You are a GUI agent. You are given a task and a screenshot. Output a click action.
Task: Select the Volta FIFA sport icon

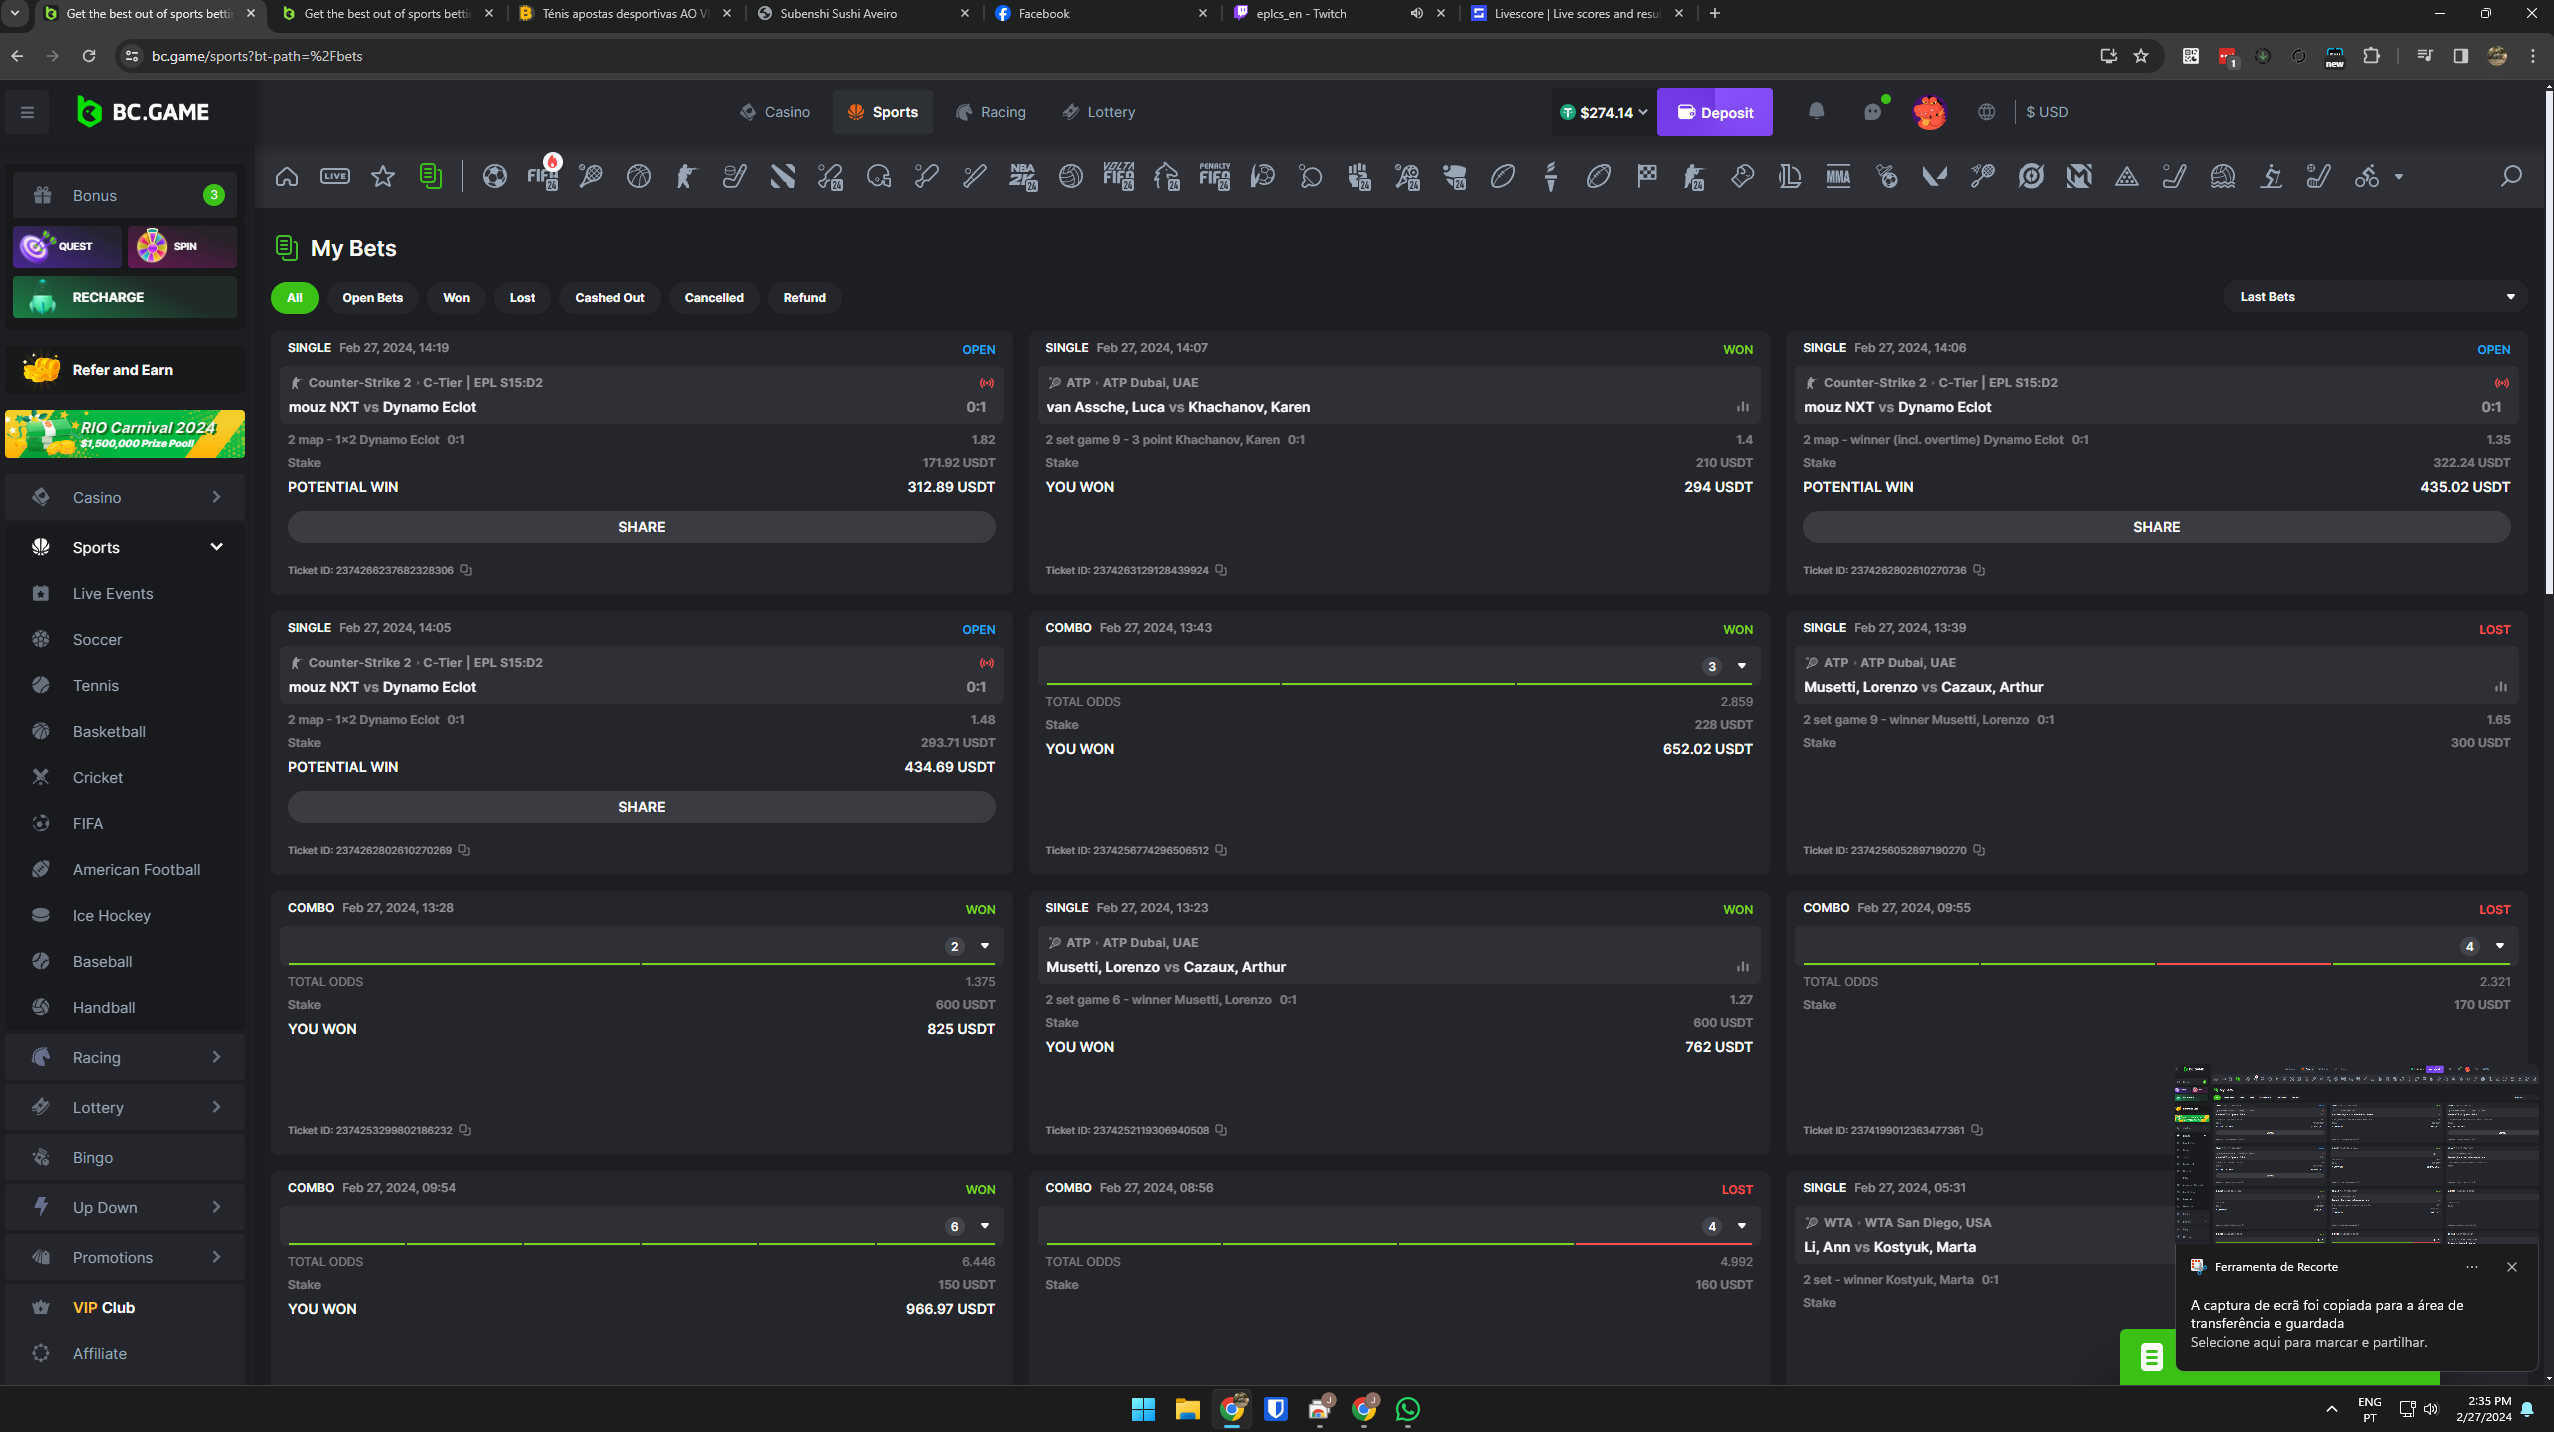tap(1118, 177)
